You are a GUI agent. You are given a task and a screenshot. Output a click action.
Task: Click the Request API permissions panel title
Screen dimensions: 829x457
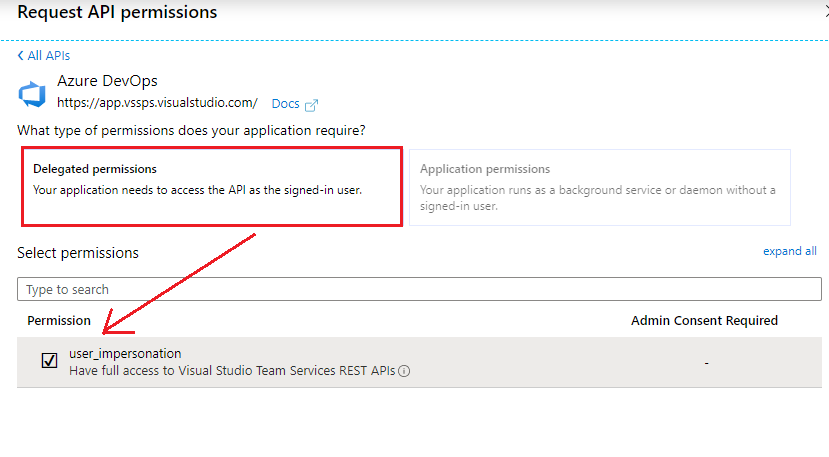point(117,13)
